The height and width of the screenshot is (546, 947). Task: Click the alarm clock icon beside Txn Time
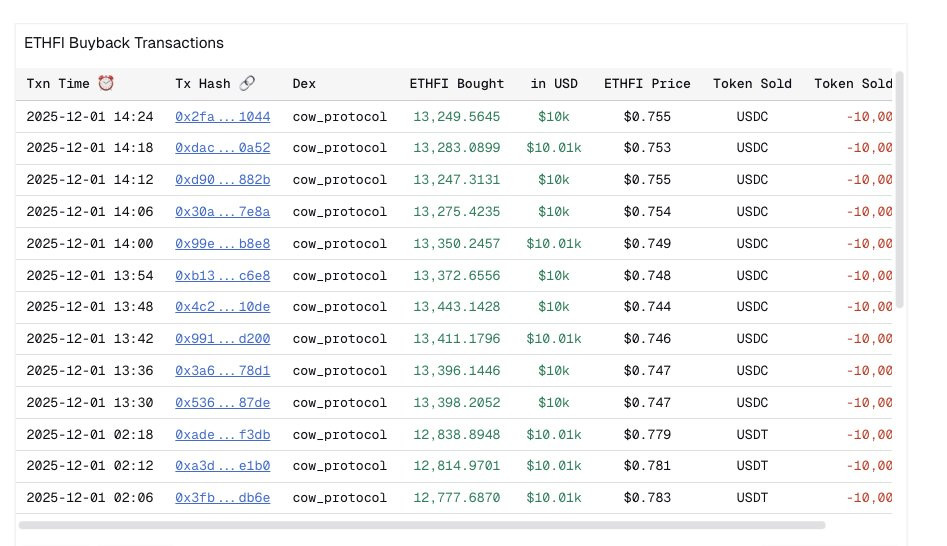point(106,84)
